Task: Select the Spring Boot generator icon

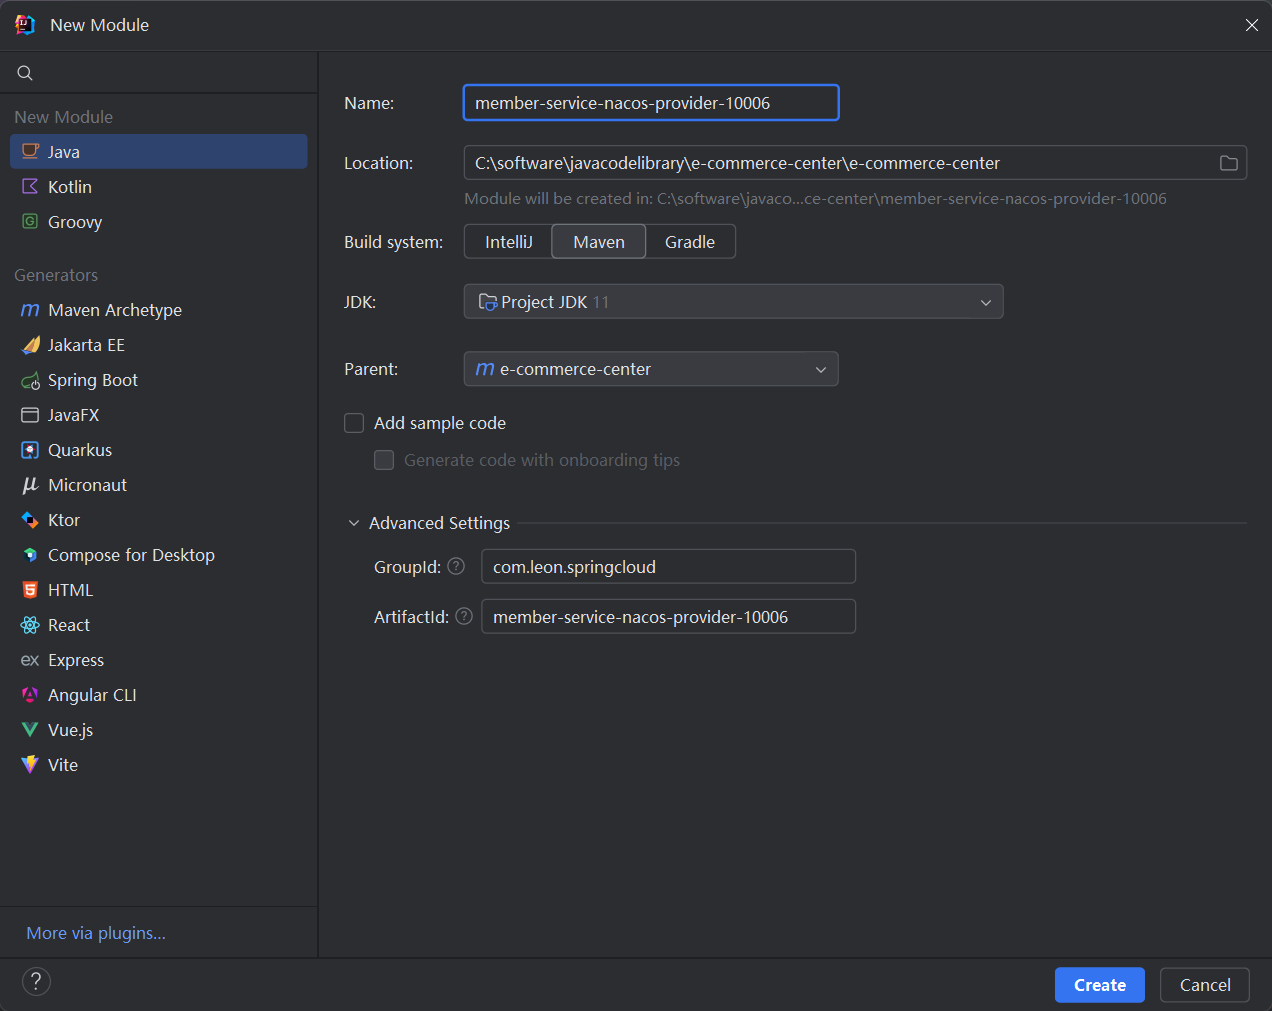Action: pyautogui.click(x=30, y=380)
